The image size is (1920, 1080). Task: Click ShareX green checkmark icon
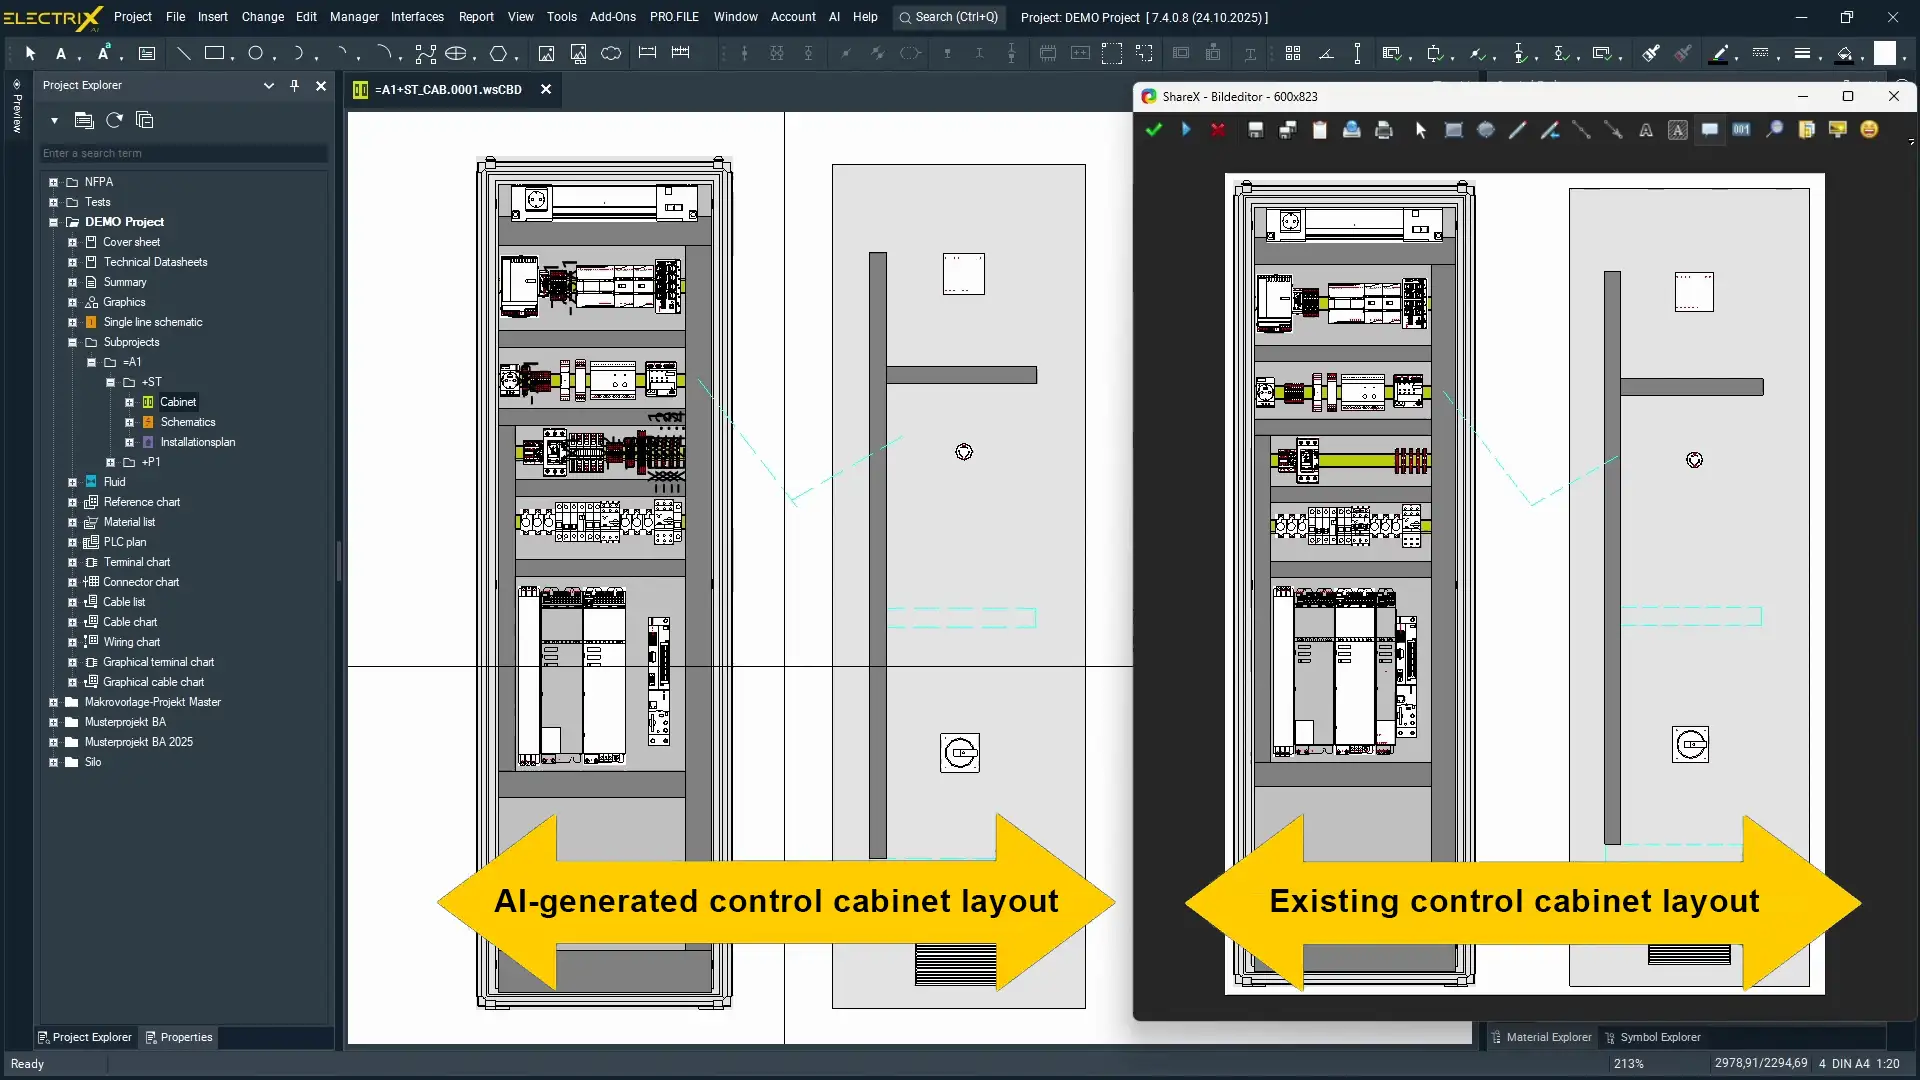pyautogui.click(x=1154, y=130)
